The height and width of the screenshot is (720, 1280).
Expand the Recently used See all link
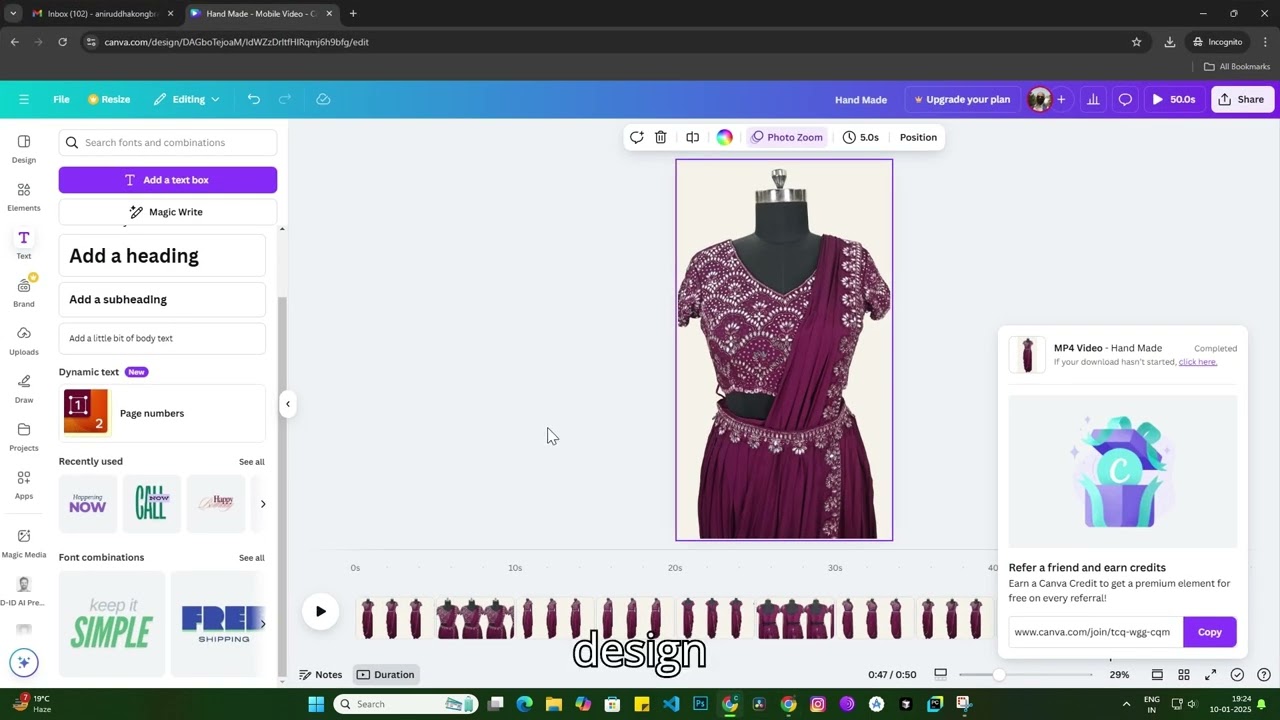(252, 462)
